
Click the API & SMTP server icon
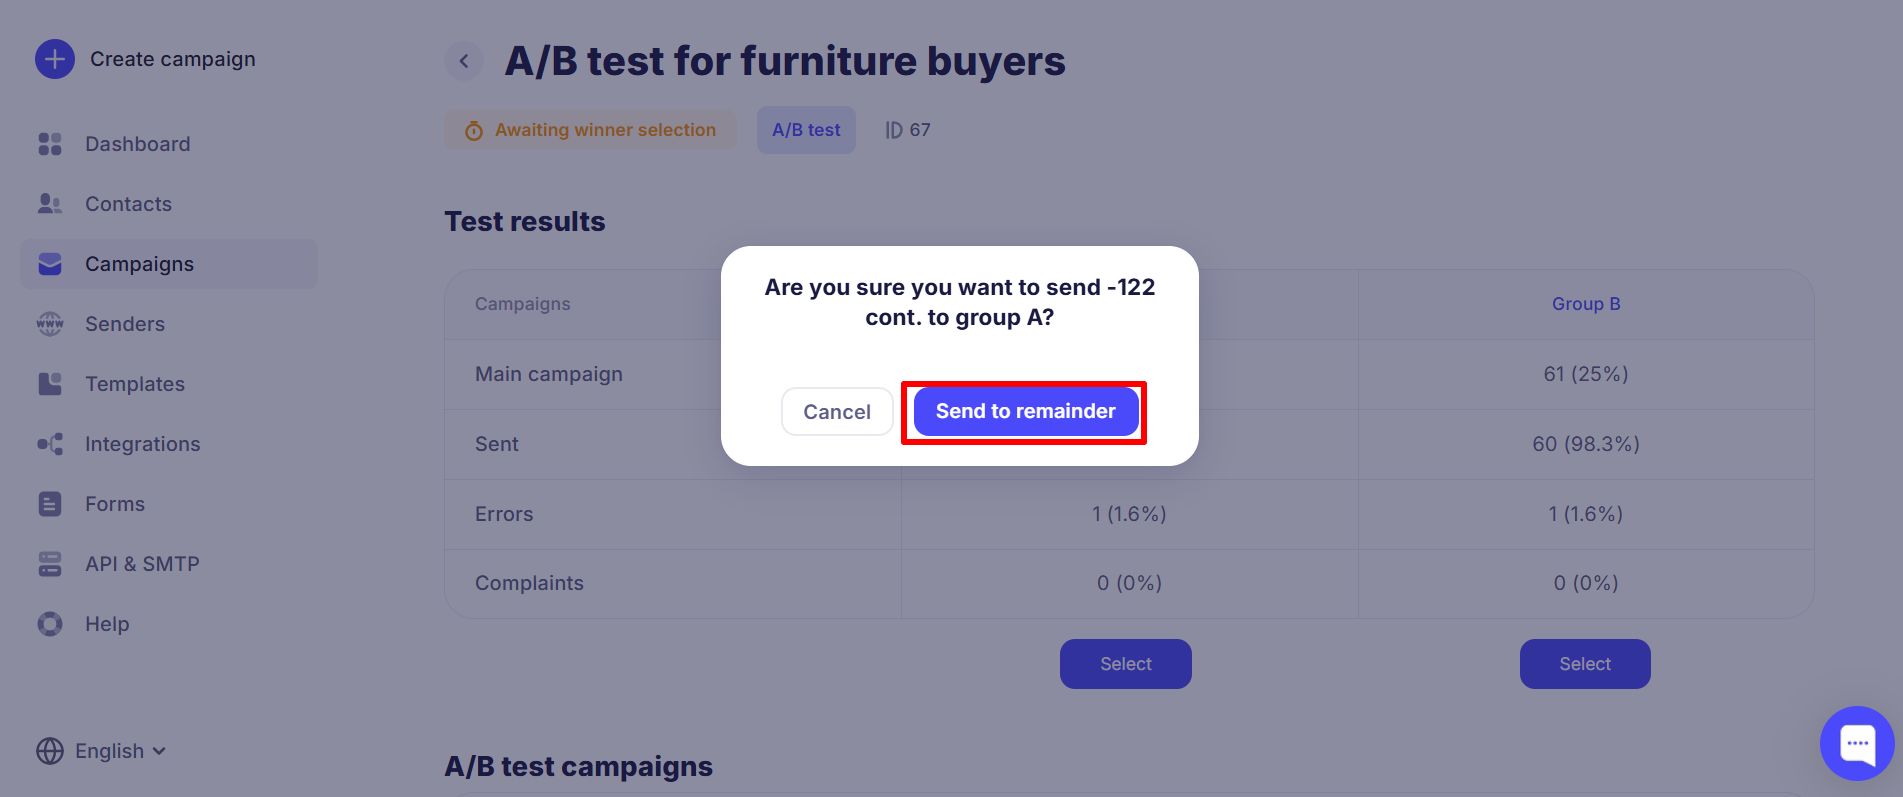click(50, 564)
